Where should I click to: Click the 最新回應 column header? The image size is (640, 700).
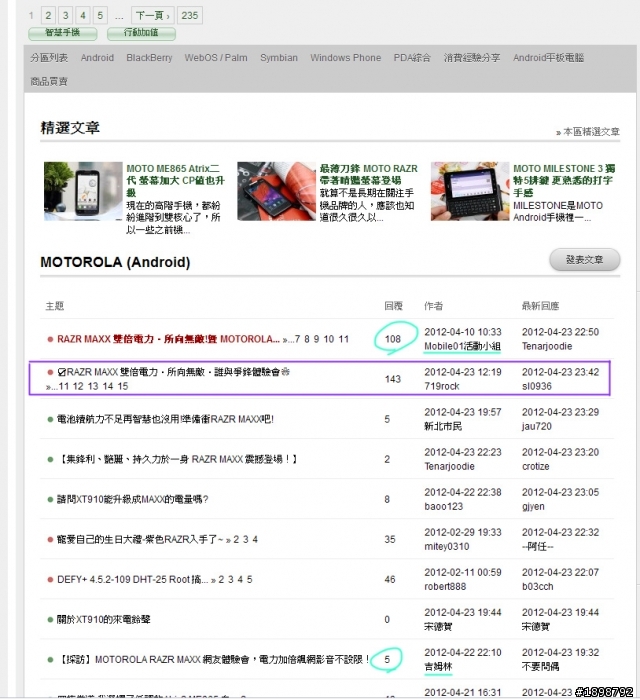coord(540,306)
